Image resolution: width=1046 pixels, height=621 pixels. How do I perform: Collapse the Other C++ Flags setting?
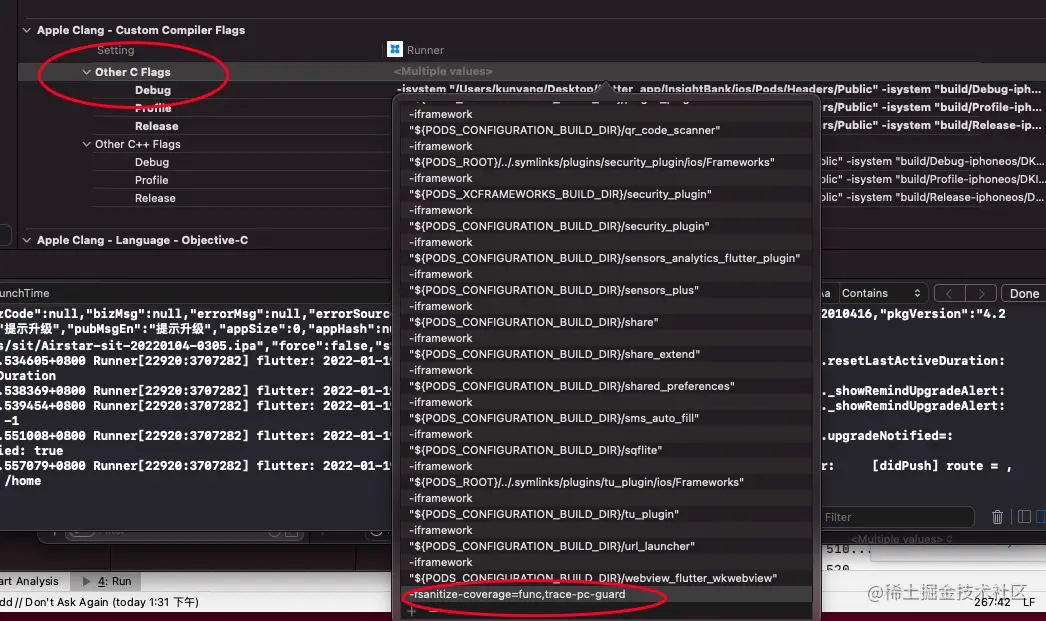(x=87, y=144)
